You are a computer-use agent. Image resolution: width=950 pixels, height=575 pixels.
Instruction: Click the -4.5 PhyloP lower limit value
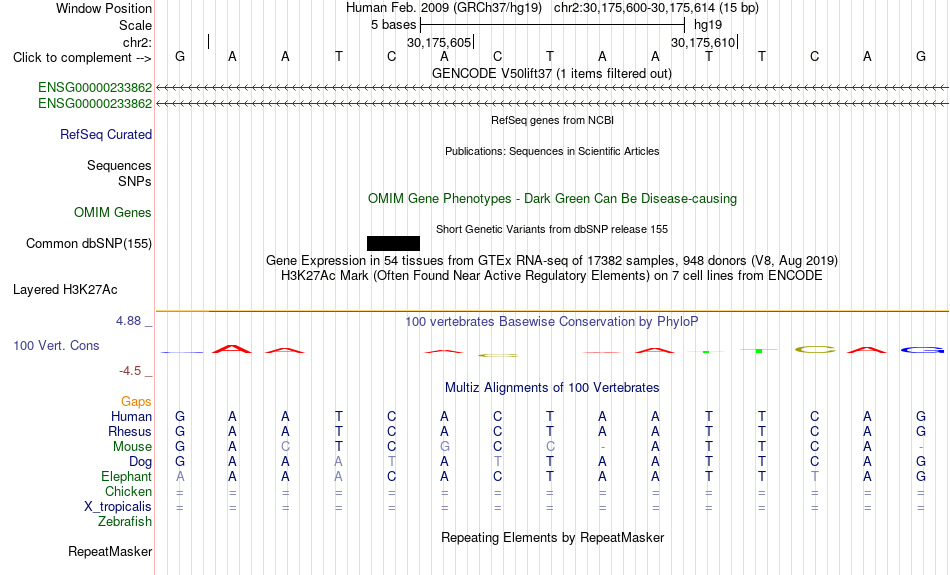[x=130, y=370]
